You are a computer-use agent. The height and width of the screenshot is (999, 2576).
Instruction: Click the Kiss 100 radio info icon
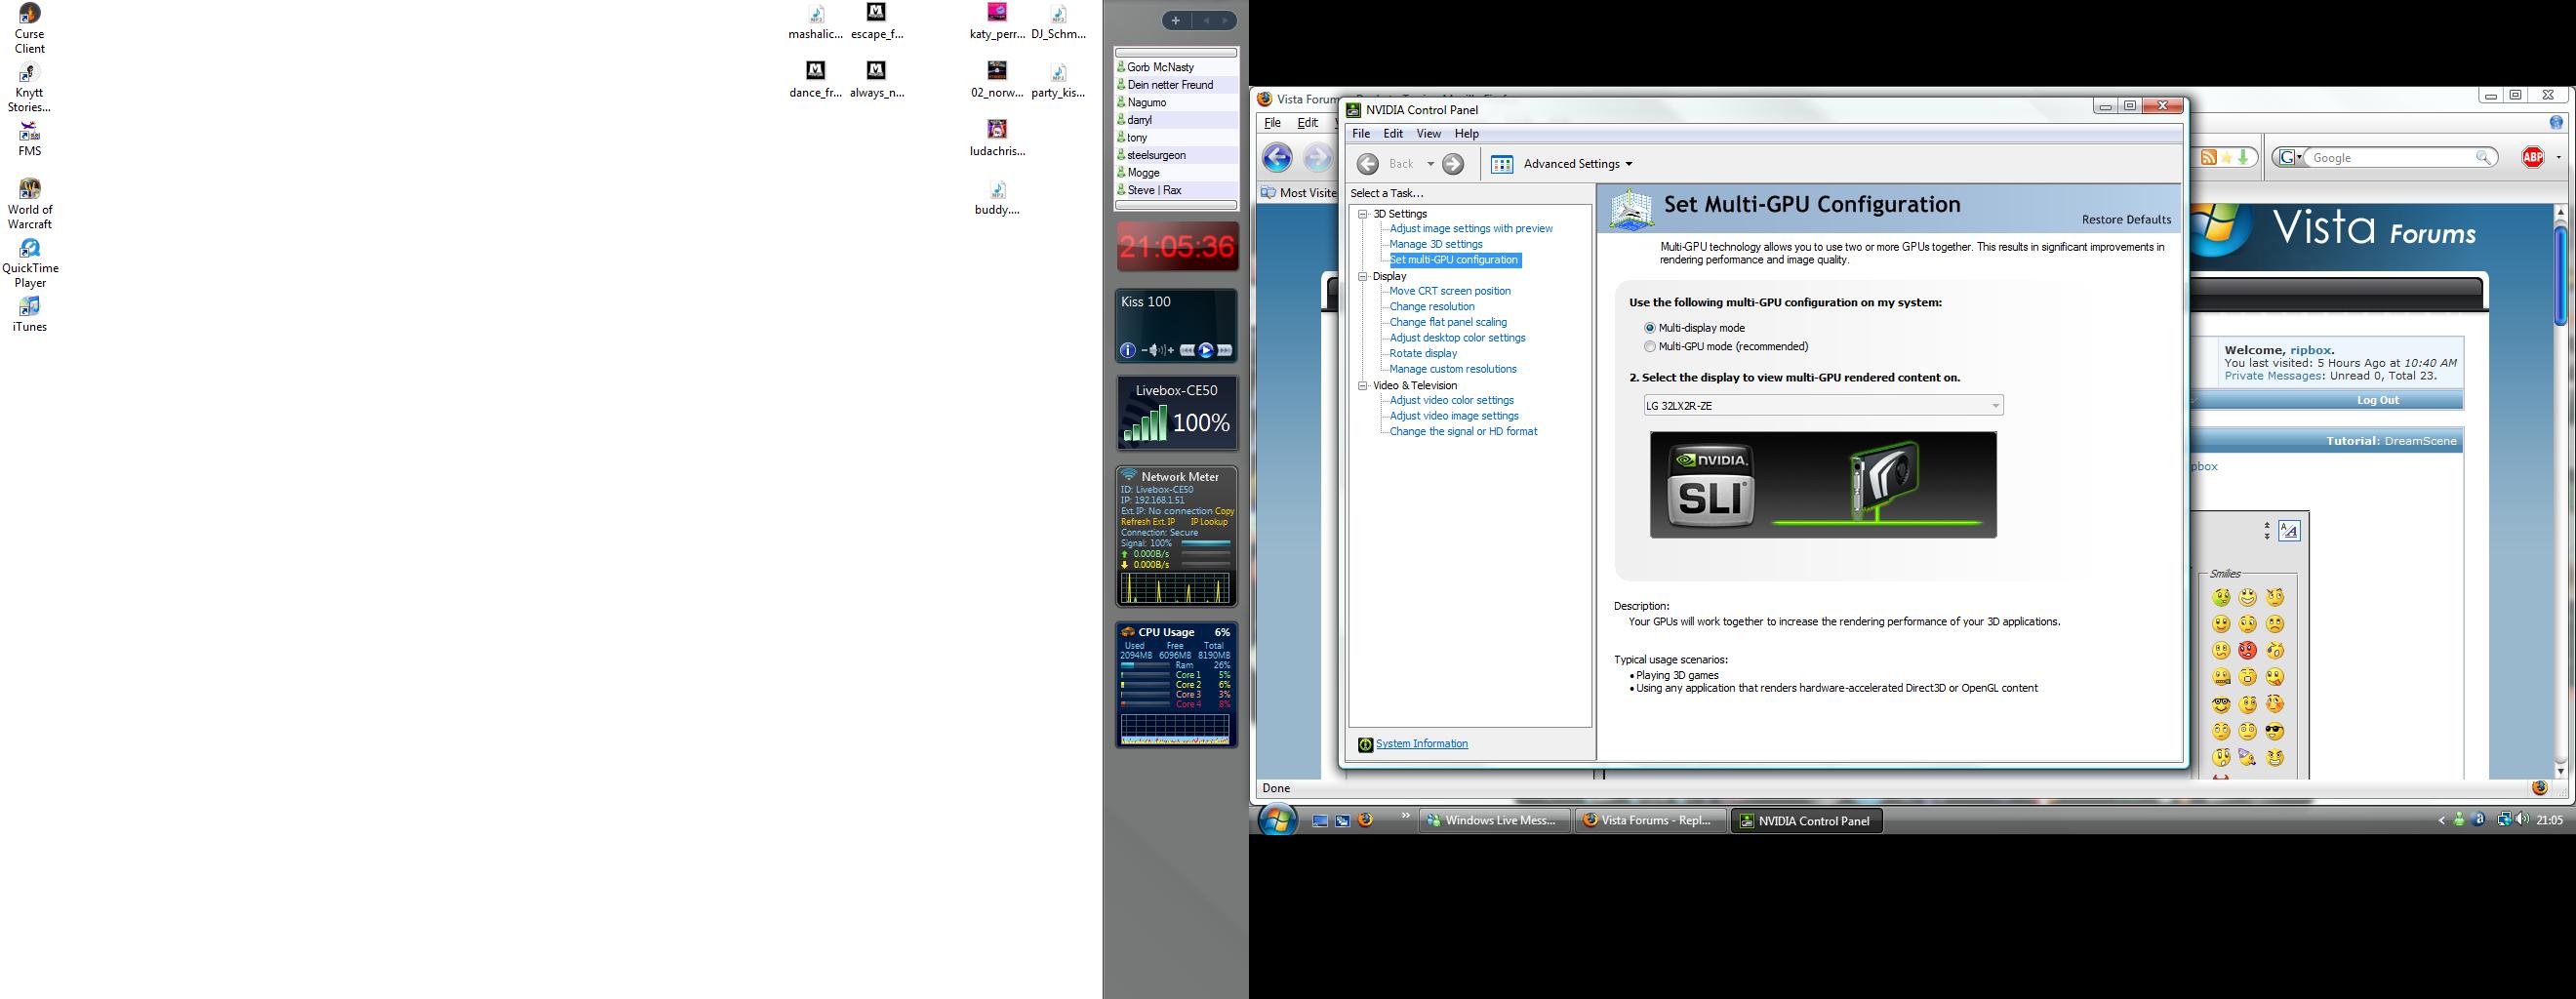[1128, 350]
